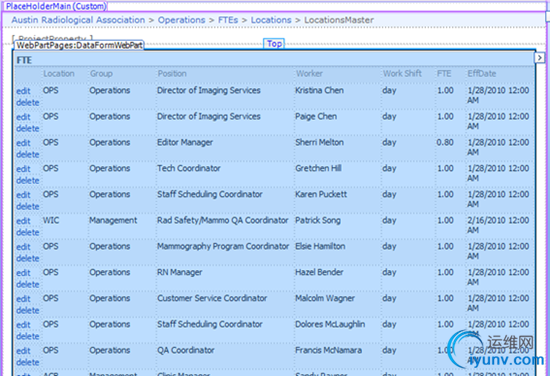Edit Gretchen Hill's row

click(23, 169)
